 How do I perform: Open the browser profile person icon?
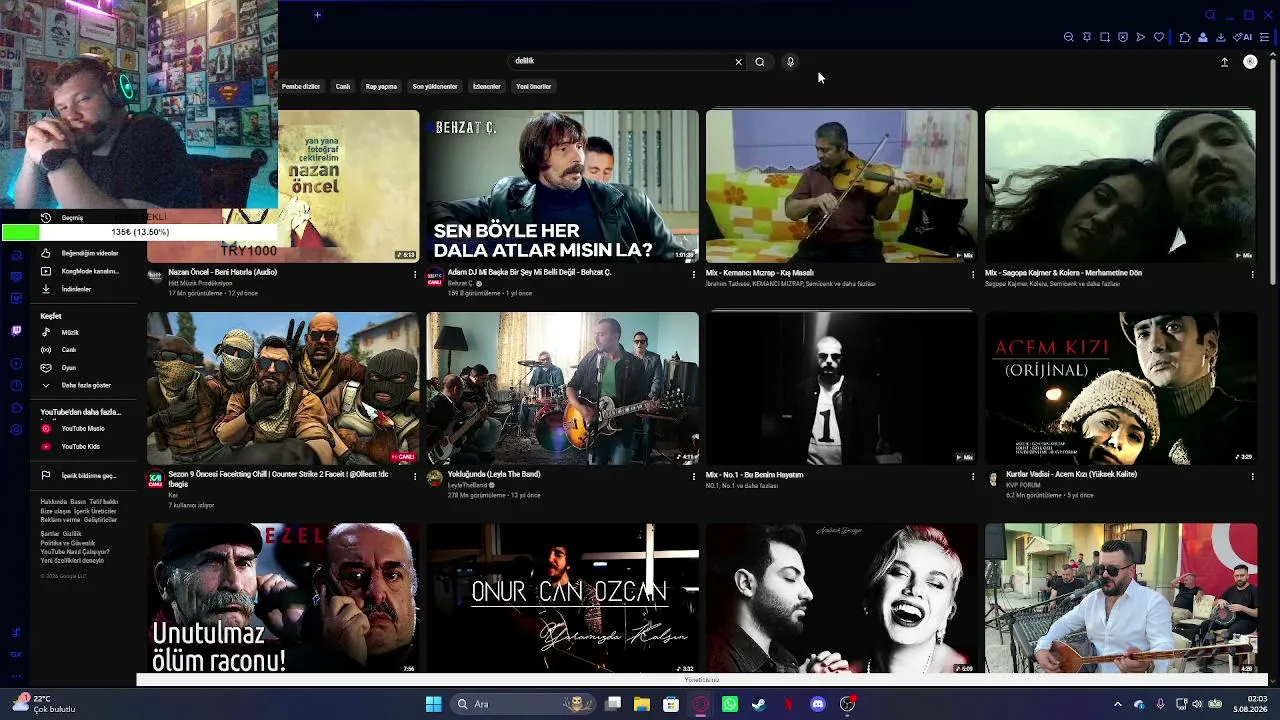click(x=1203, y=37)
